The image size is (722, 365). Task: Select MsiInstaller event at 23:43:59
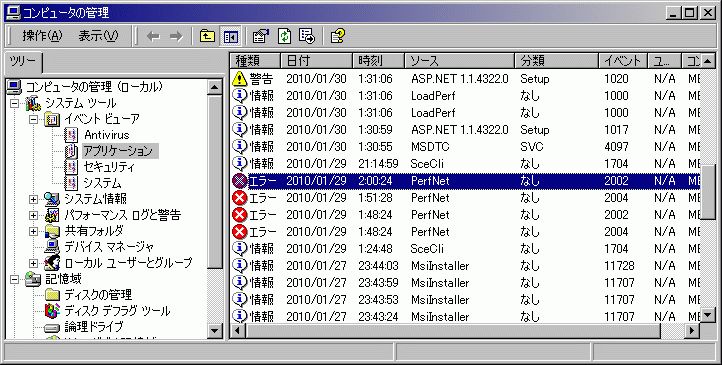[465, 283]
